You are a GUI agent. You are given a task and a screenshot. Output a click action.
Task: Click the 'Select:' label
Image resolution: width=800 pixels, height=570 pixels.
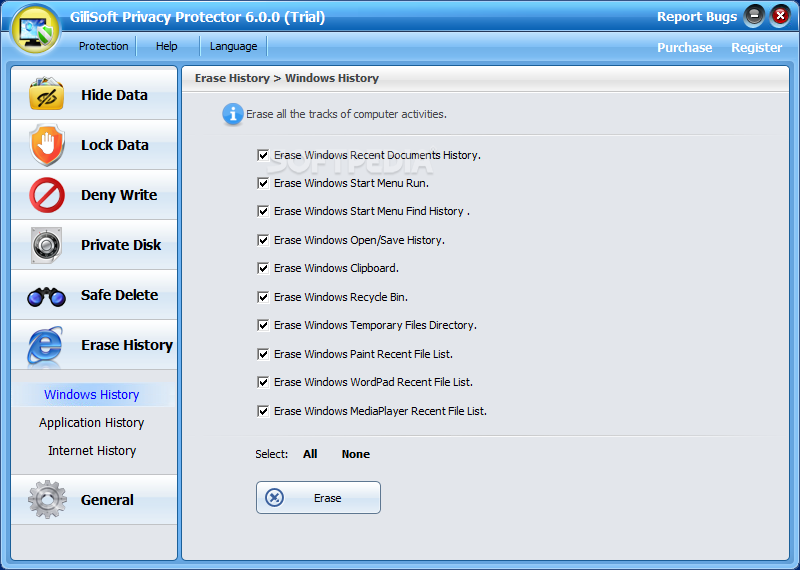tap(271, 454)
